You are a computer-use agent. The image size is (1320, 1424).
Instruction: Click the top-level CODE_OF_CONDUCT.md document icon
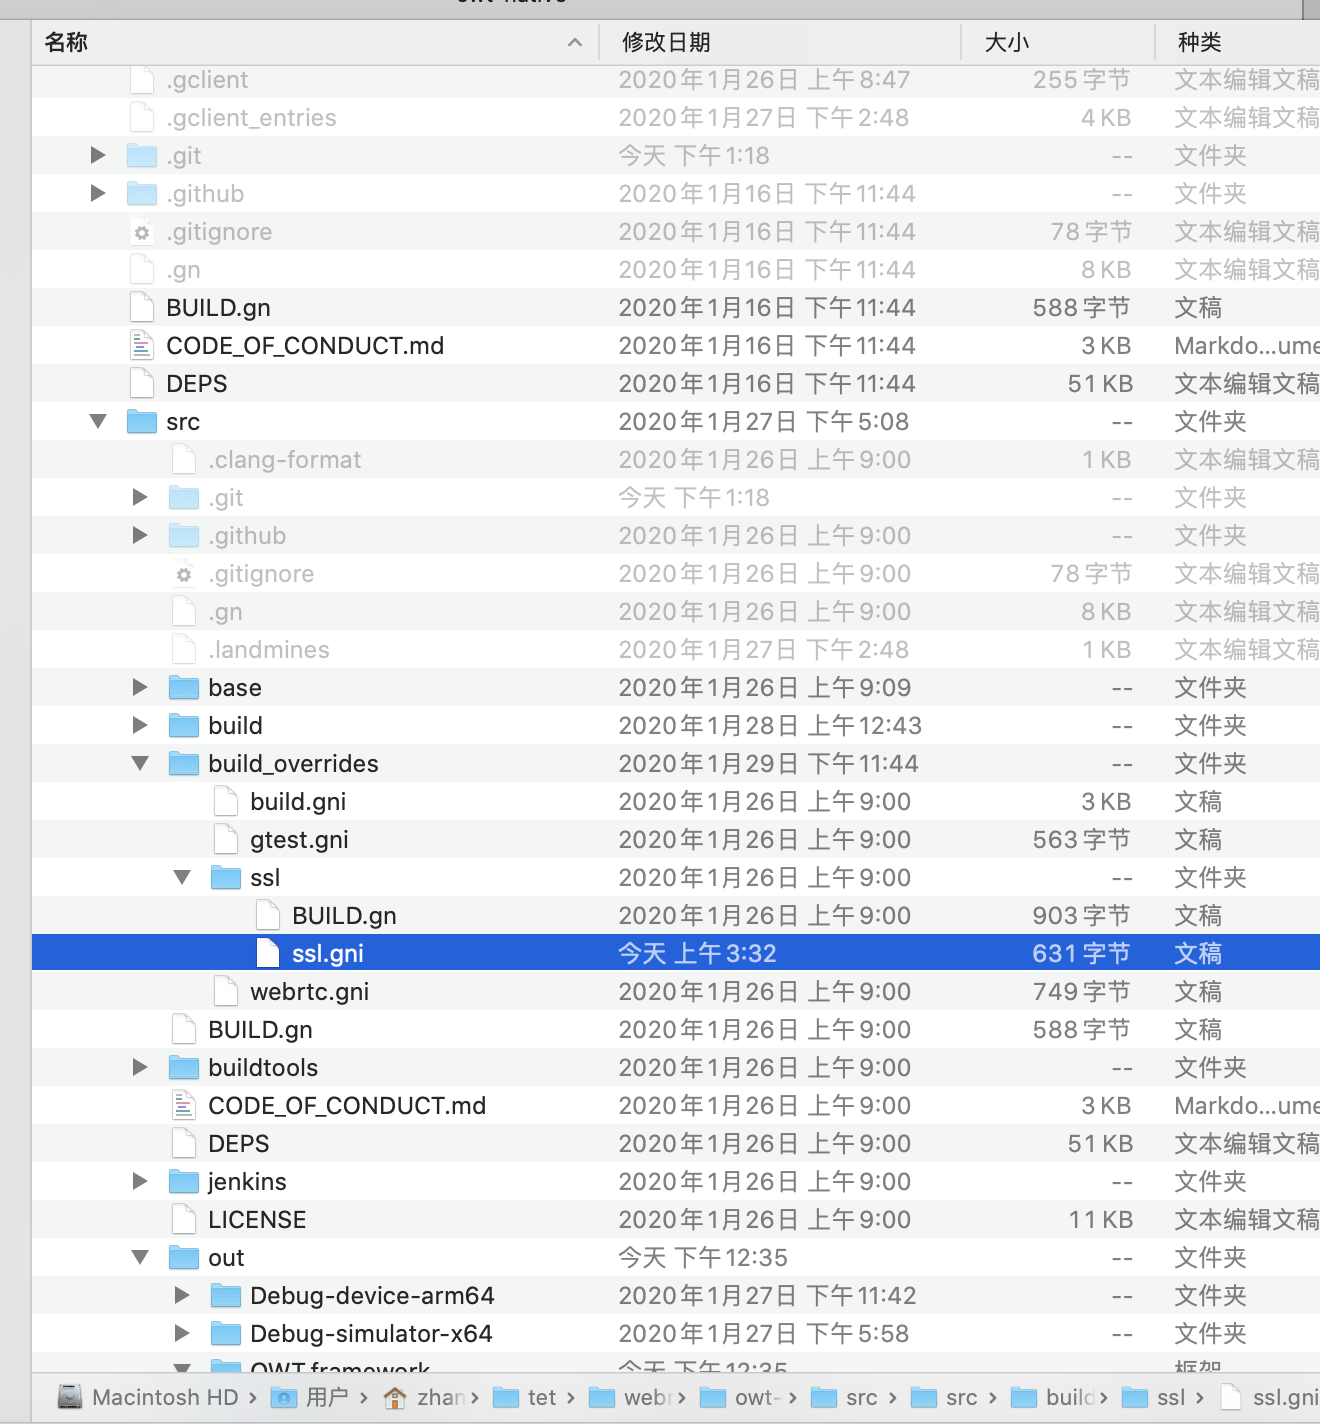[142, 345]
